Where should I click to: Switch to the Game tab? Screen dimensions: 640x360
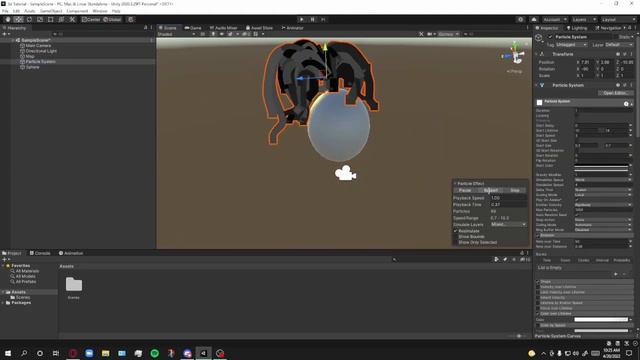click(193, 28)
